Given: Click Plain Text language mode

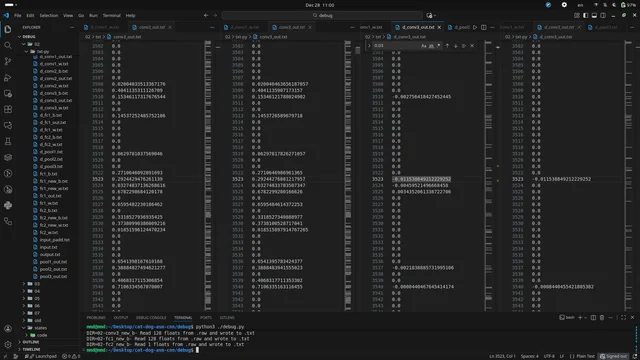Looking at the screenshot, I should (x=584, y=356).
